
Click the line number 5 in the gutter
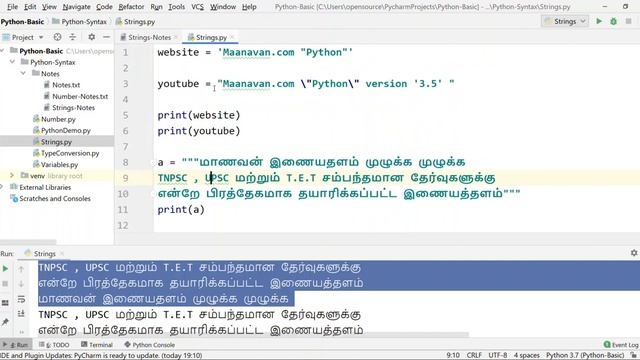[125, 115]
